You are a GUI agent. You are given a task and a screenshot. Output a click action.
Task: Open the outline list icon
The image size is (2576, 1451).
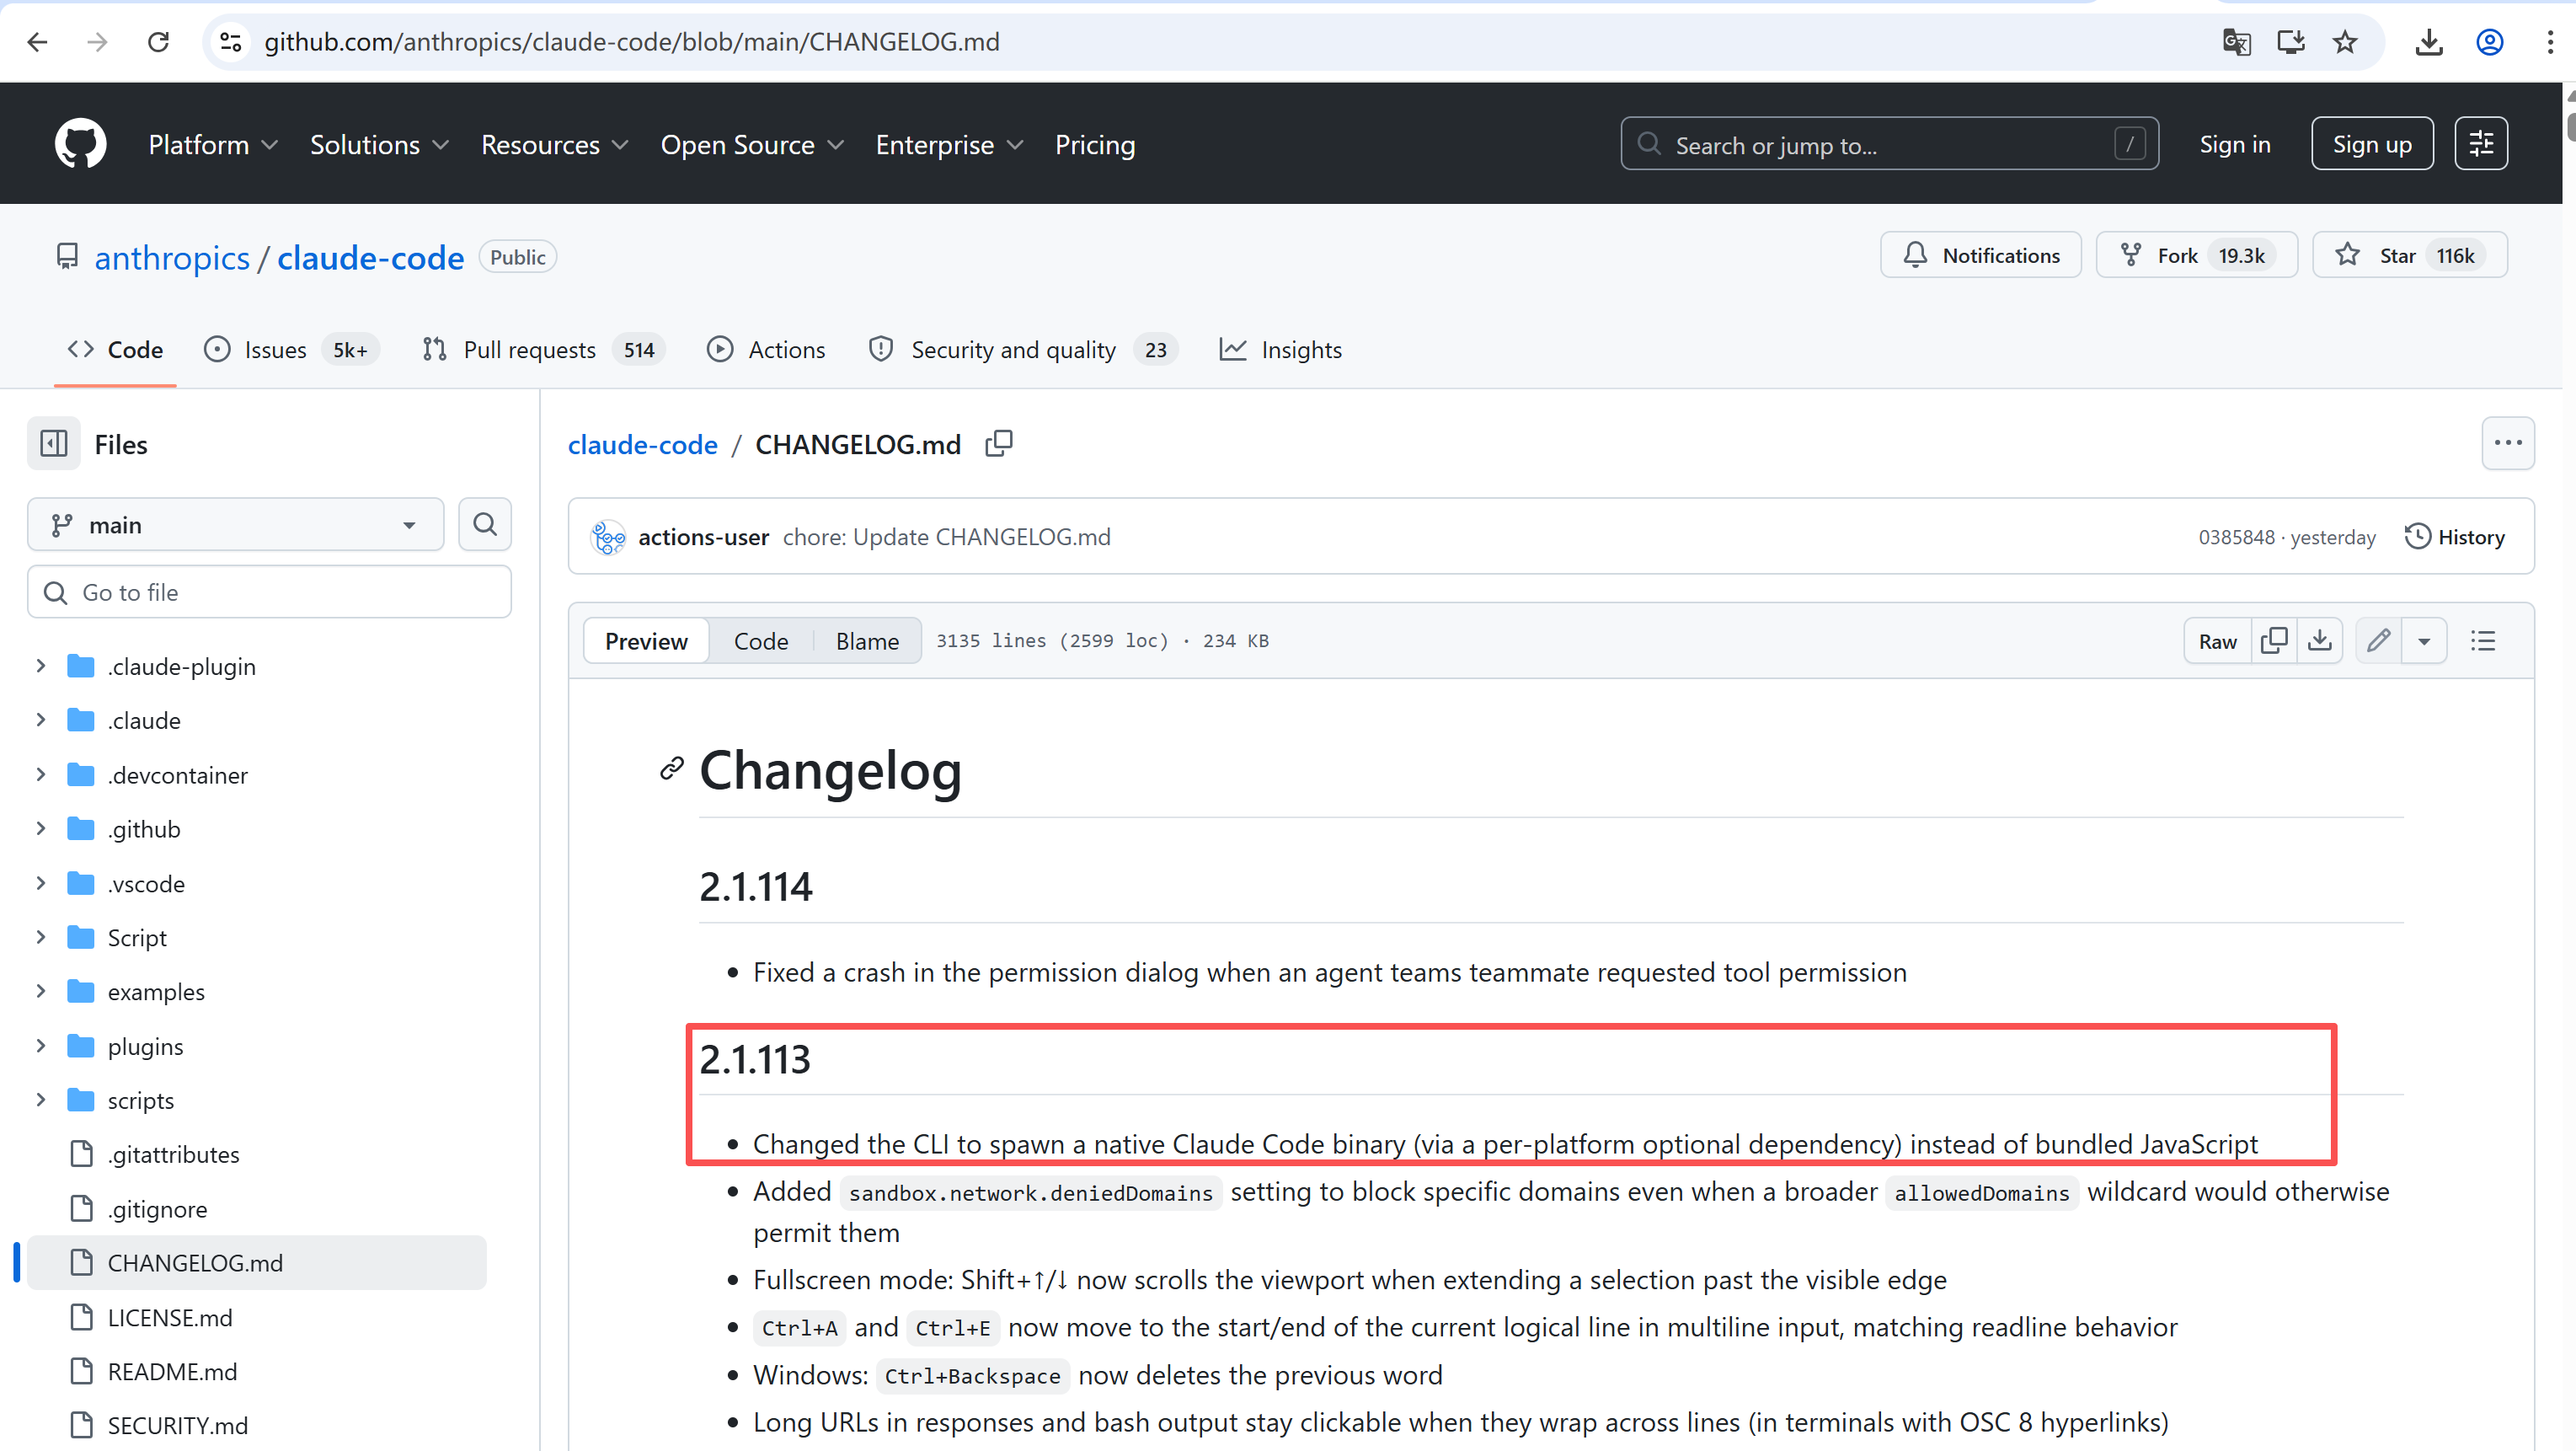tap(2483, 640)
